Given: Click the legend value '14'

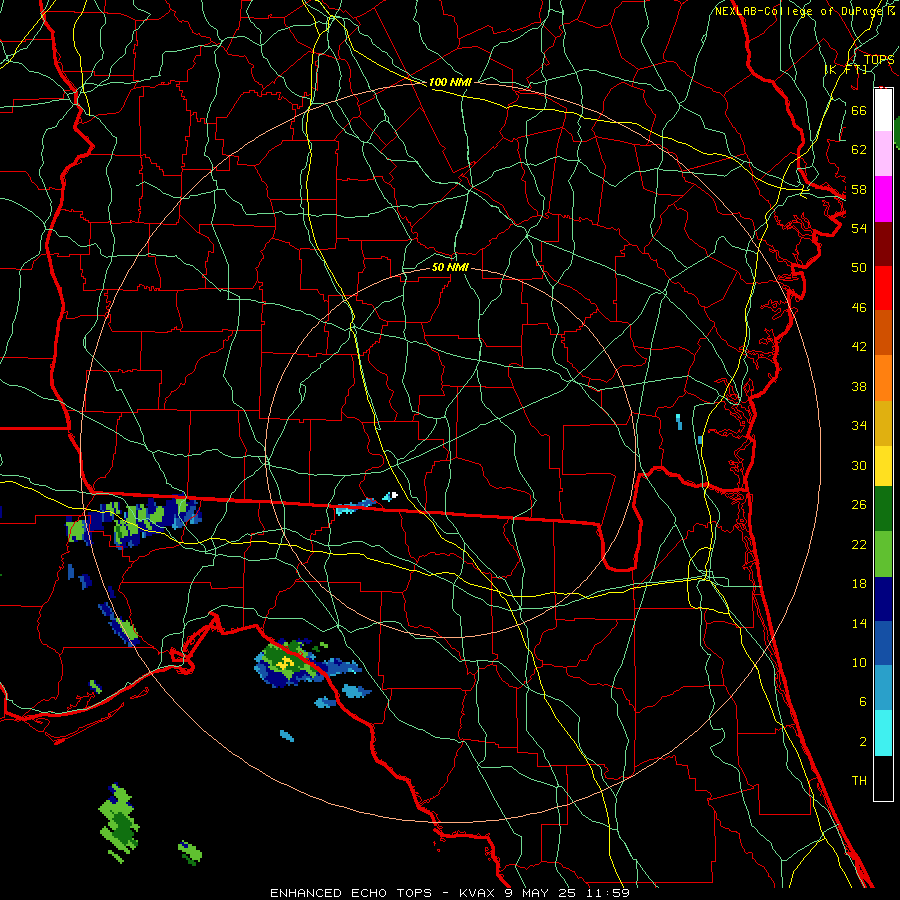Looking at the screenshot, I should pos(859,623).
